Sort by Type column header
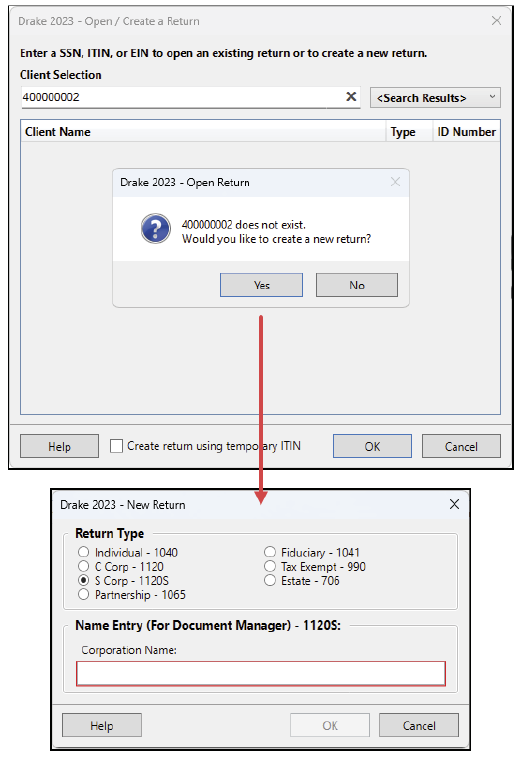This screenshot has height=759, width=521. (409, 132)
